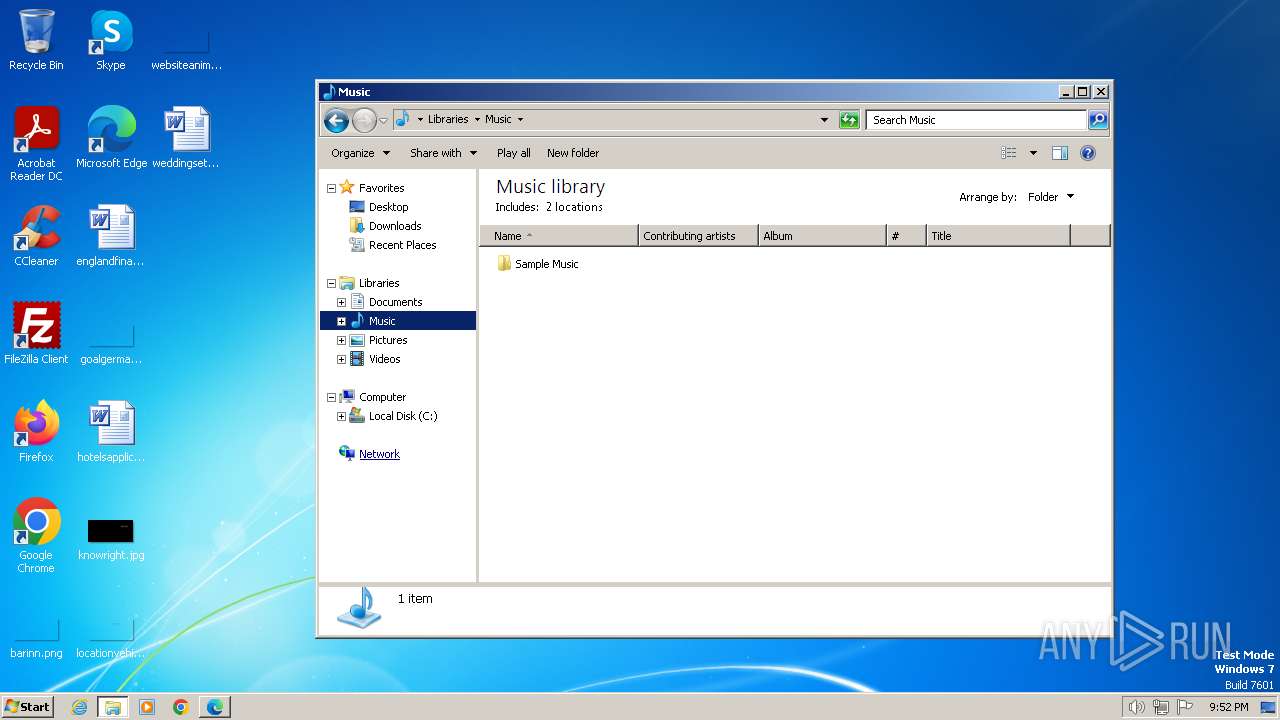Expand the Local Disk (C:) node
The width and height of the screenshot is (1280, 720).
341,416
